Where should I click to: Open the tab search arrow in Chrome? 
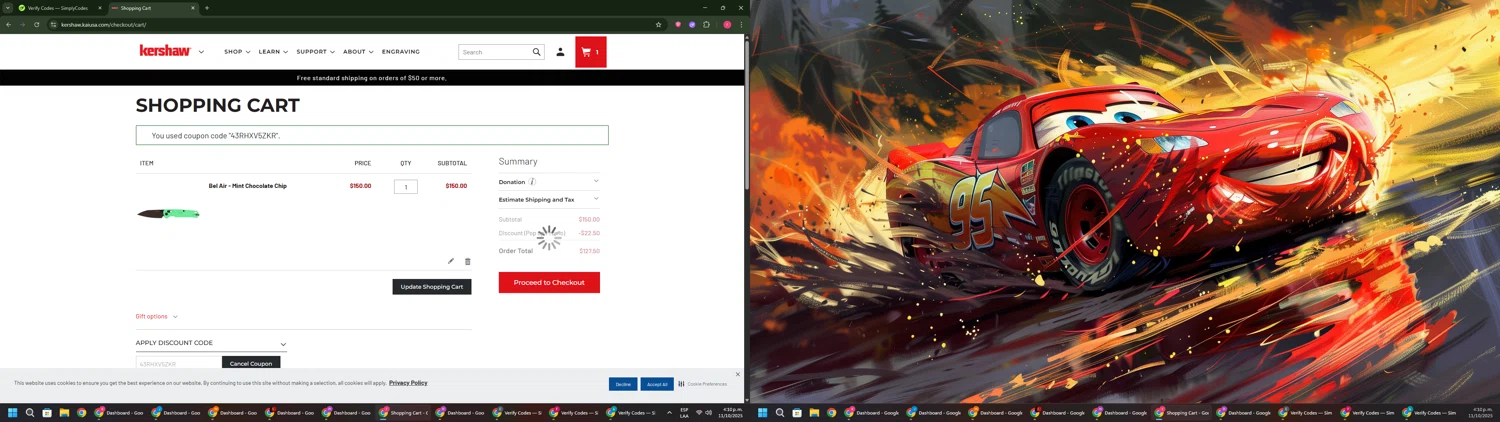point(7,8)
